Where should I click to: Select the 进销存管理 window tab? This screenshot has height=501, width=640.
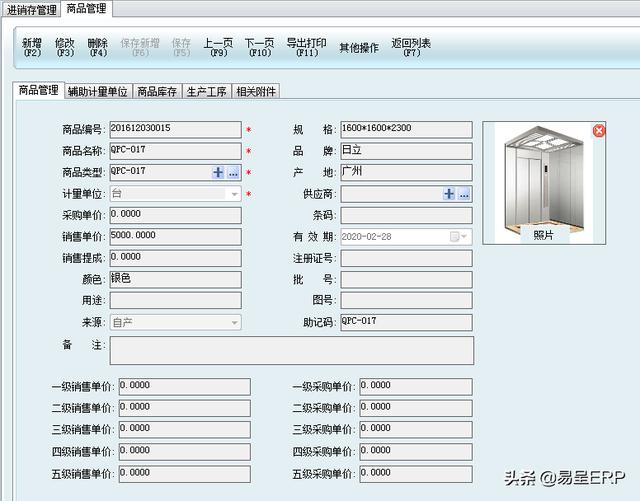coord(32,9)
